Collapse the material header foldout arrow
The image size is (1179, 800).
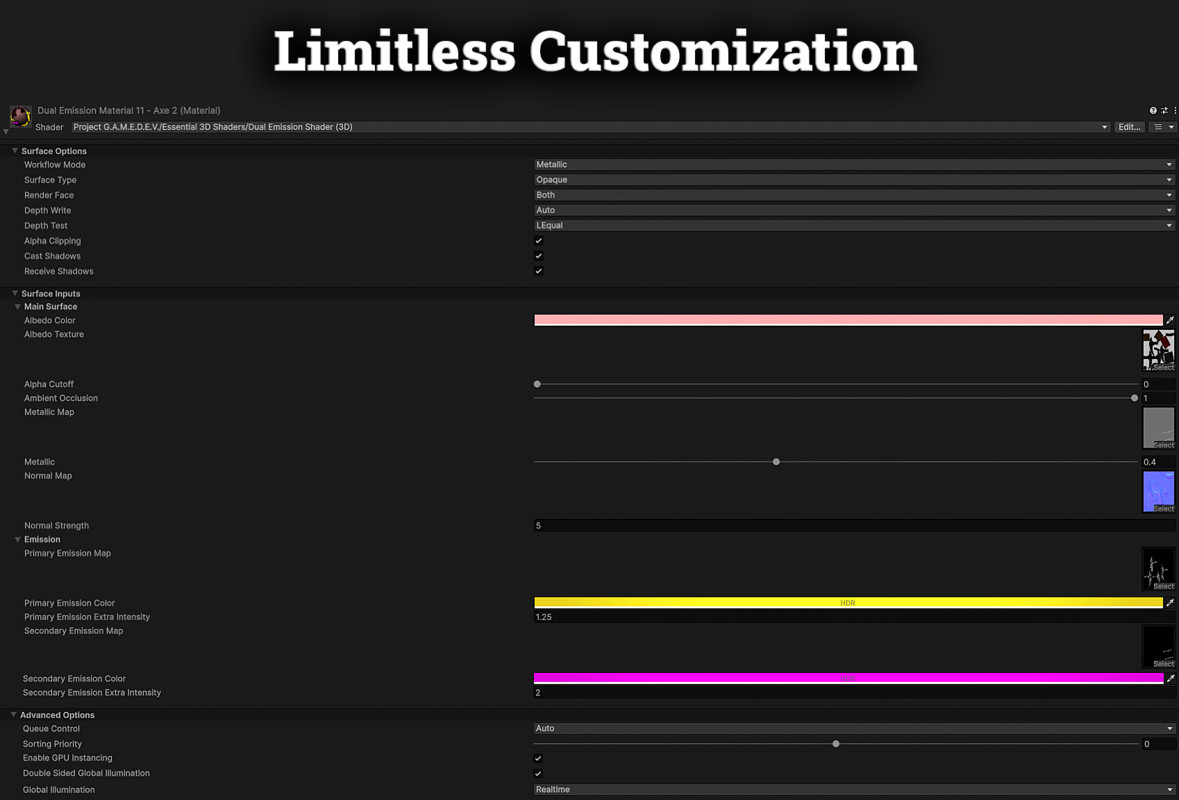(x=6, y=132)
